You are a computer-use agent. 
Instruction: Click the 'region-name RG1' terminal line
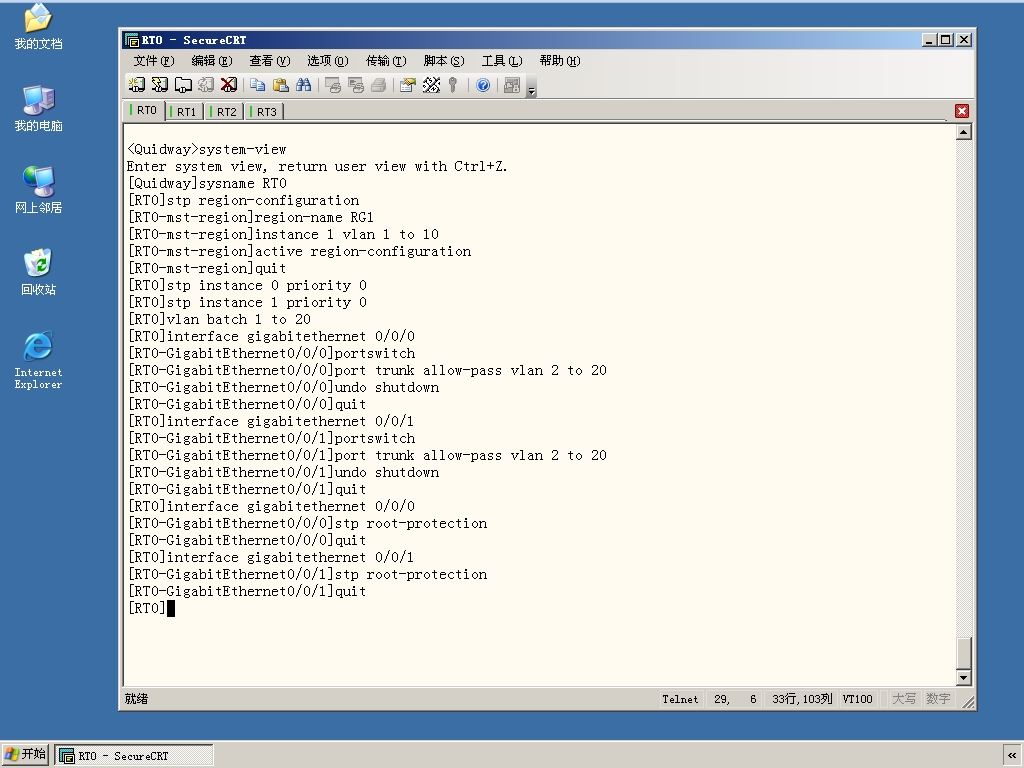[251, 217]
